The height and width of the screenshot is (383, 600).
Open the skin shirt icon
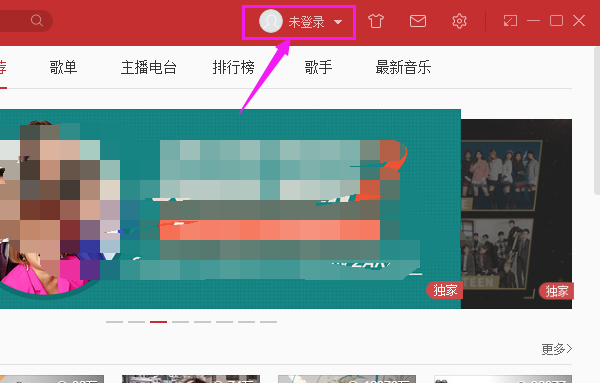pyautogui.click(x=376, y=21)
